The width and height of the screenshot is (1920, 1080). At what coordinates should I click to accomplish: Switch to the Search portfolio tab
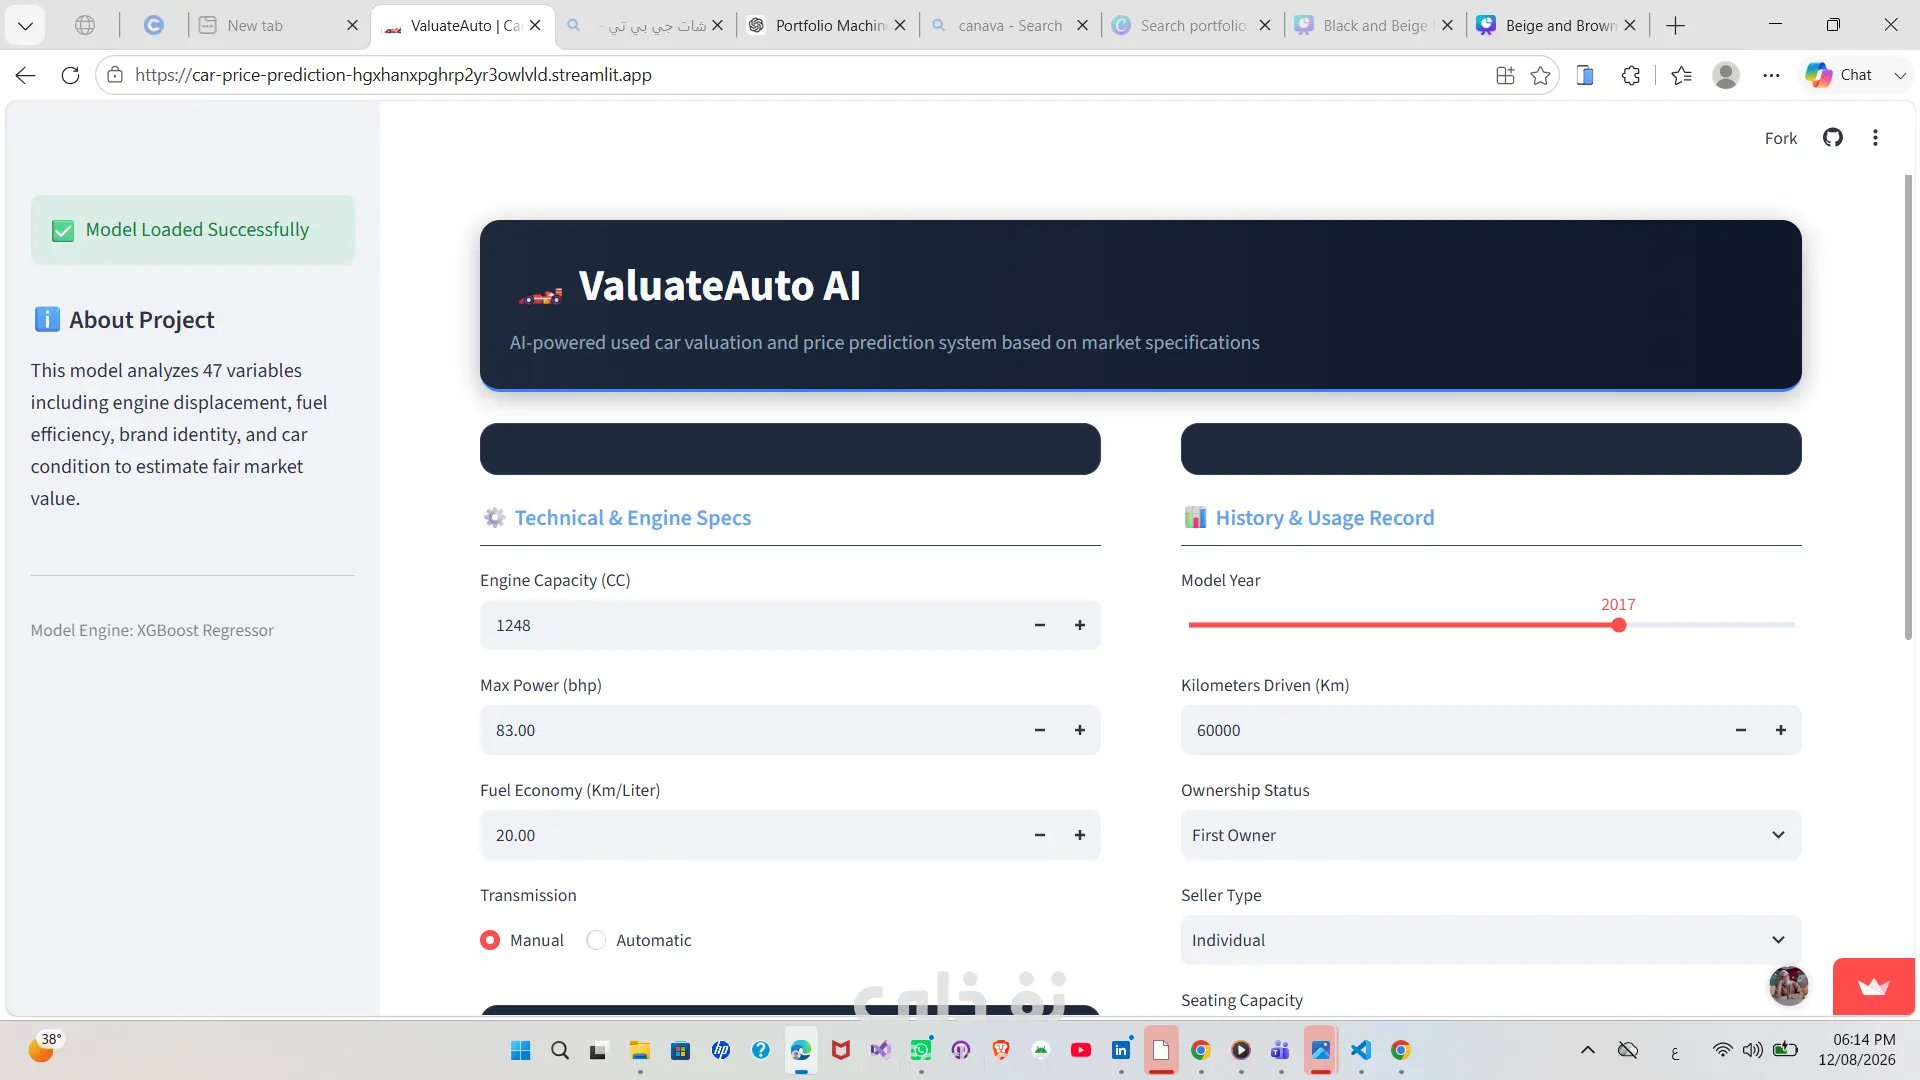tap(1191, 25)
